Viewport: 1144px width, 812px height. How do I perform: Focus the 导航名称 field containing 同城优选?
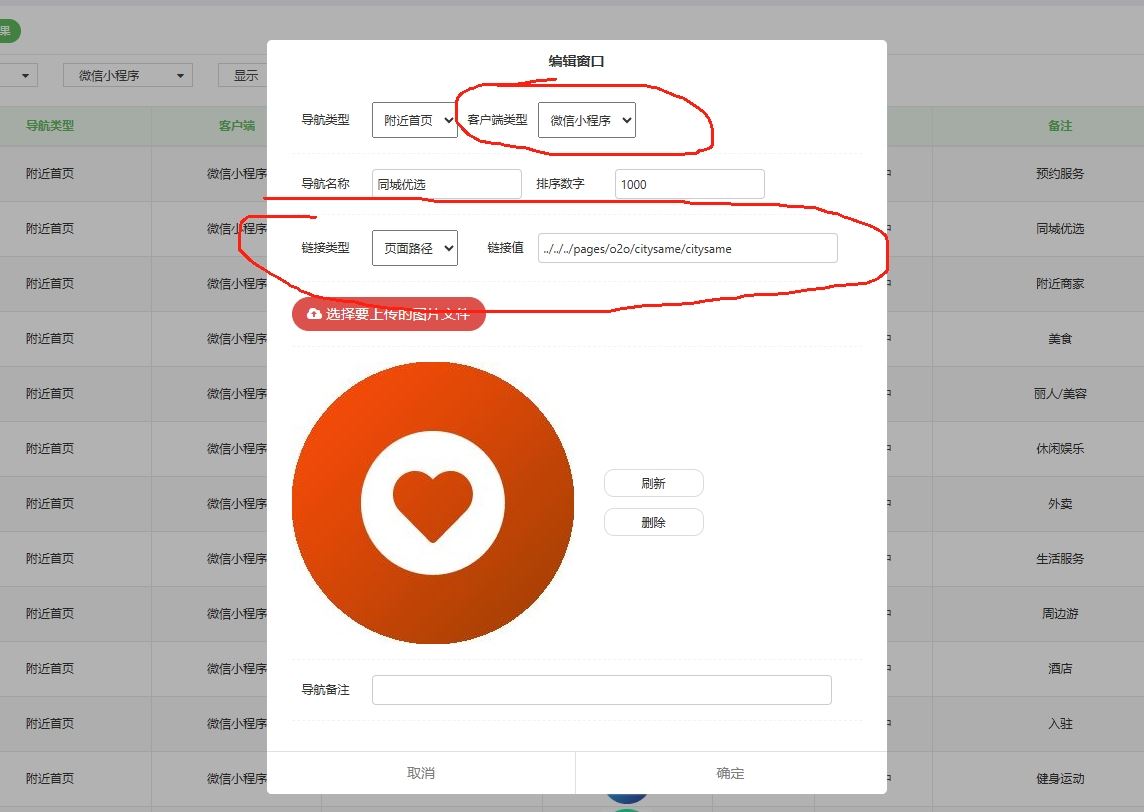pos(446,184)
